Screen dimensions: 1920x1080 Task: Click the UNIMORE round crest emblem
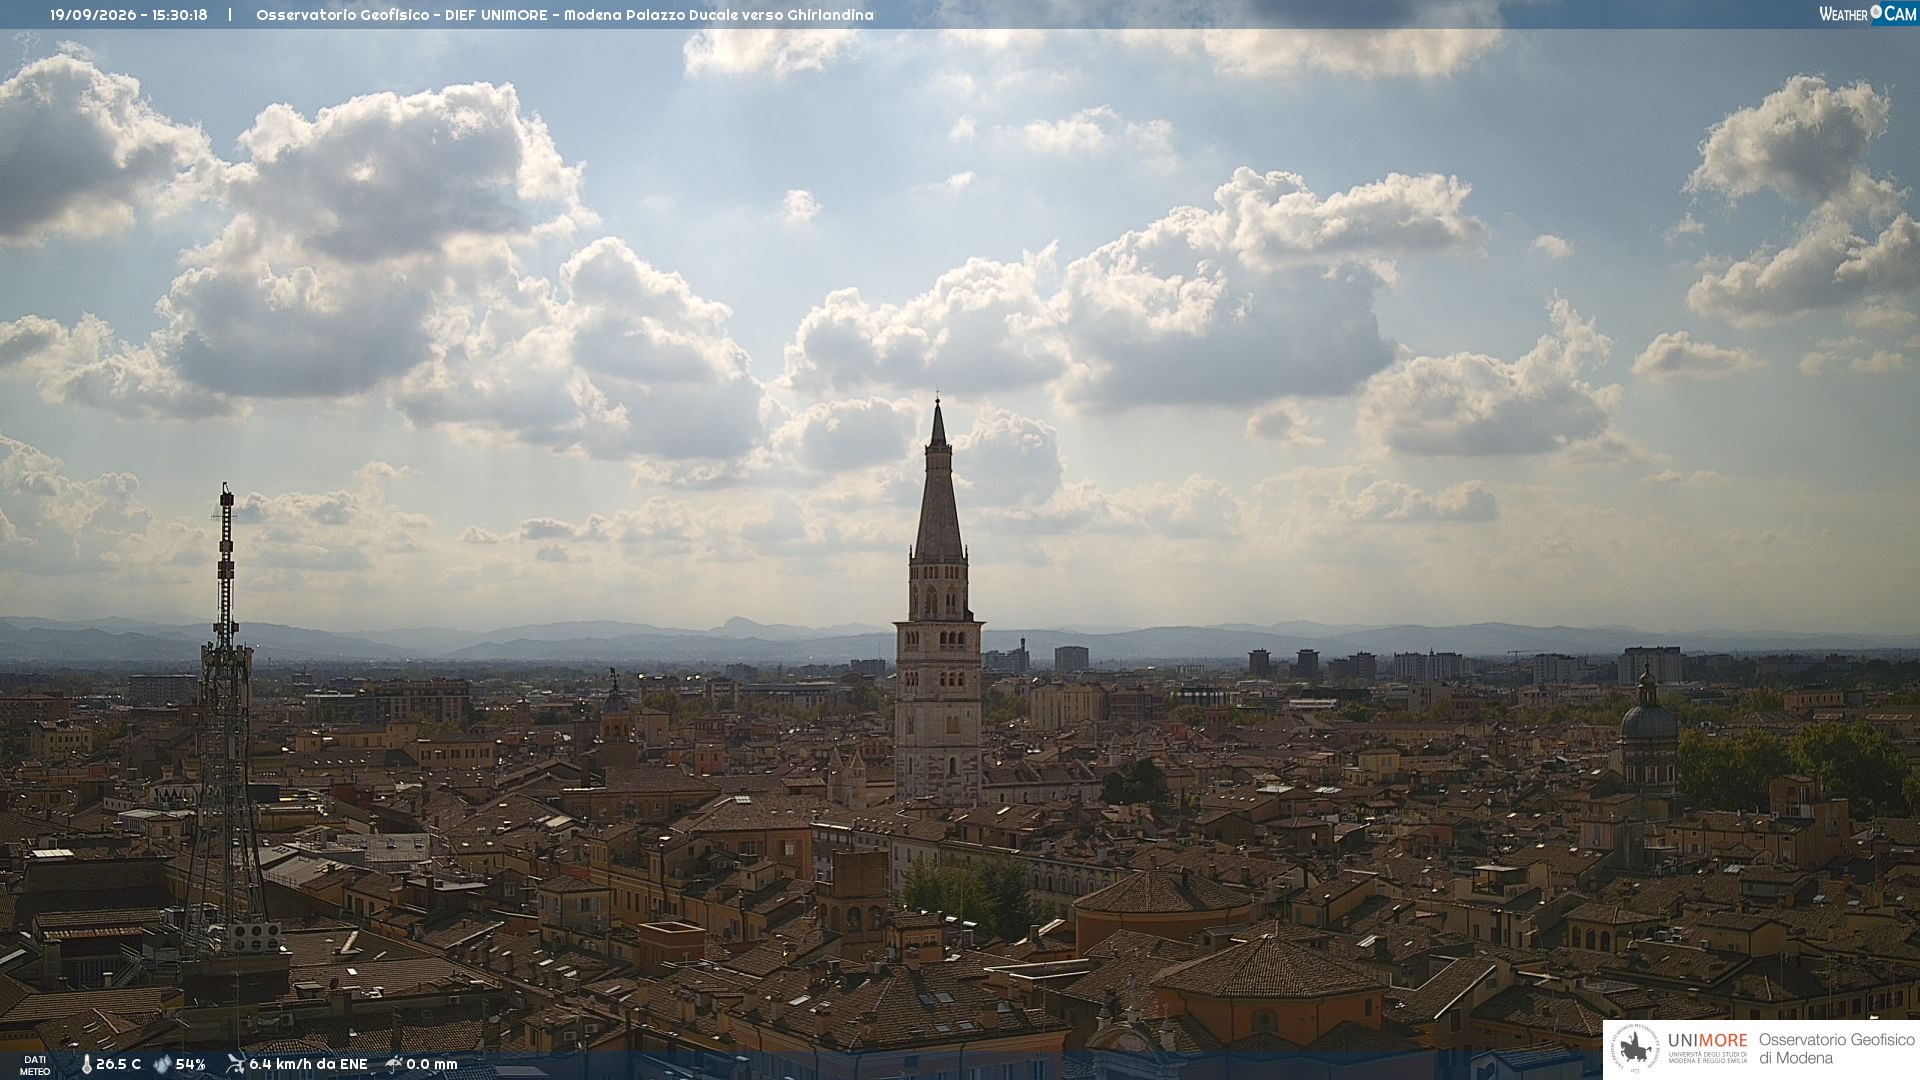click(x=1635, y=1049)
